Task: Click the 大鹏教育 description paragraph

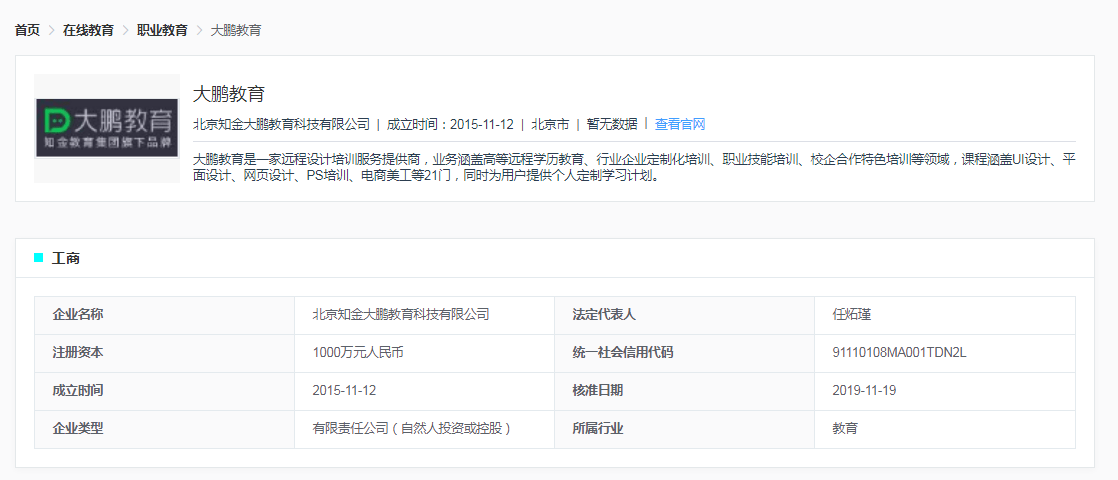Action: [634, 168]
